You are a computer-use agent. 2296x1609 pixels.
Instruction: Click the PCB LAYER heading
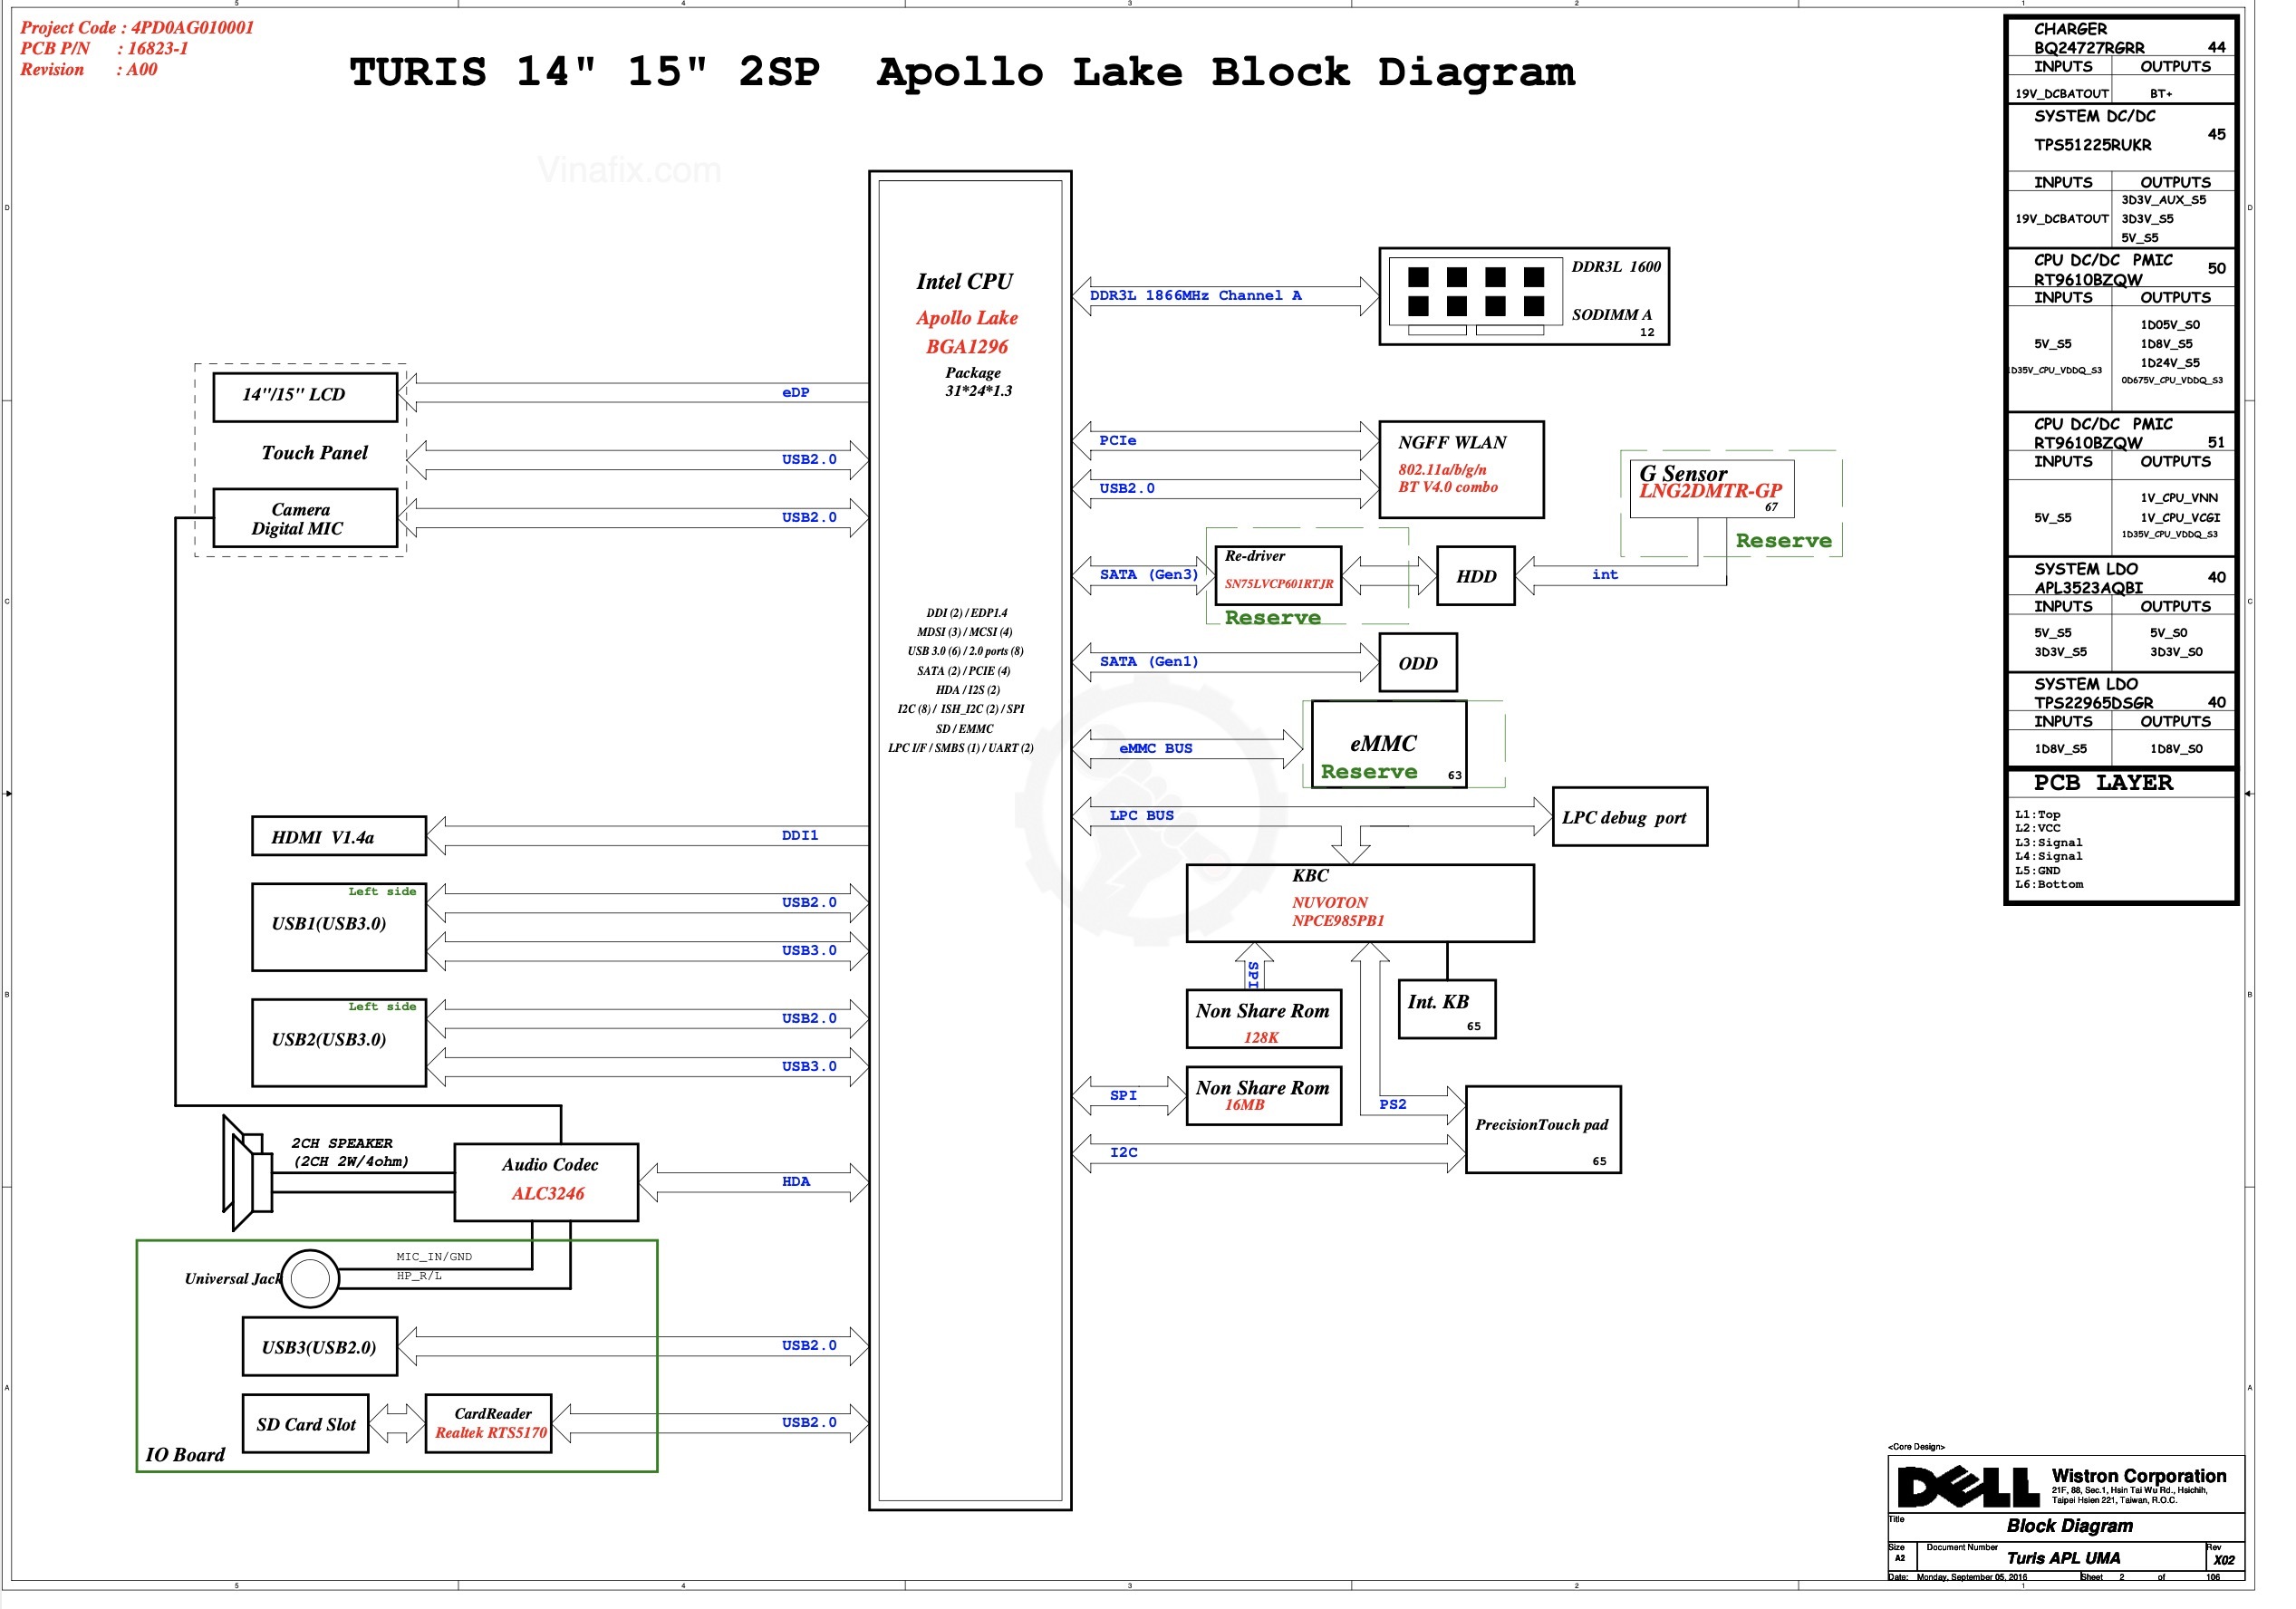(2103, 782)
